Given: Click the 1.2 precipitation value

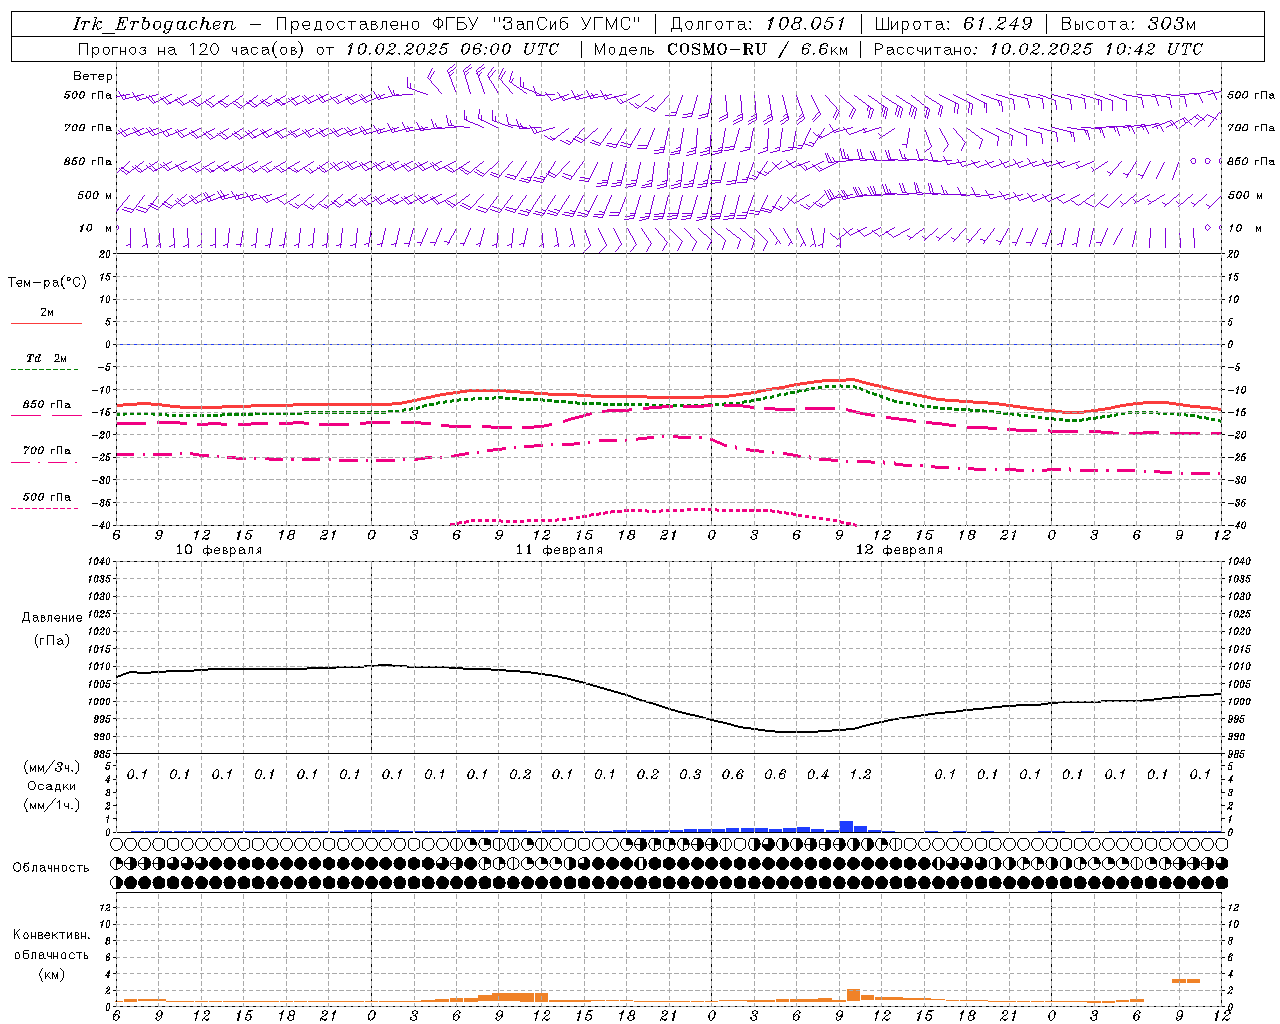Looking at the screenshot, I should 860,775.
